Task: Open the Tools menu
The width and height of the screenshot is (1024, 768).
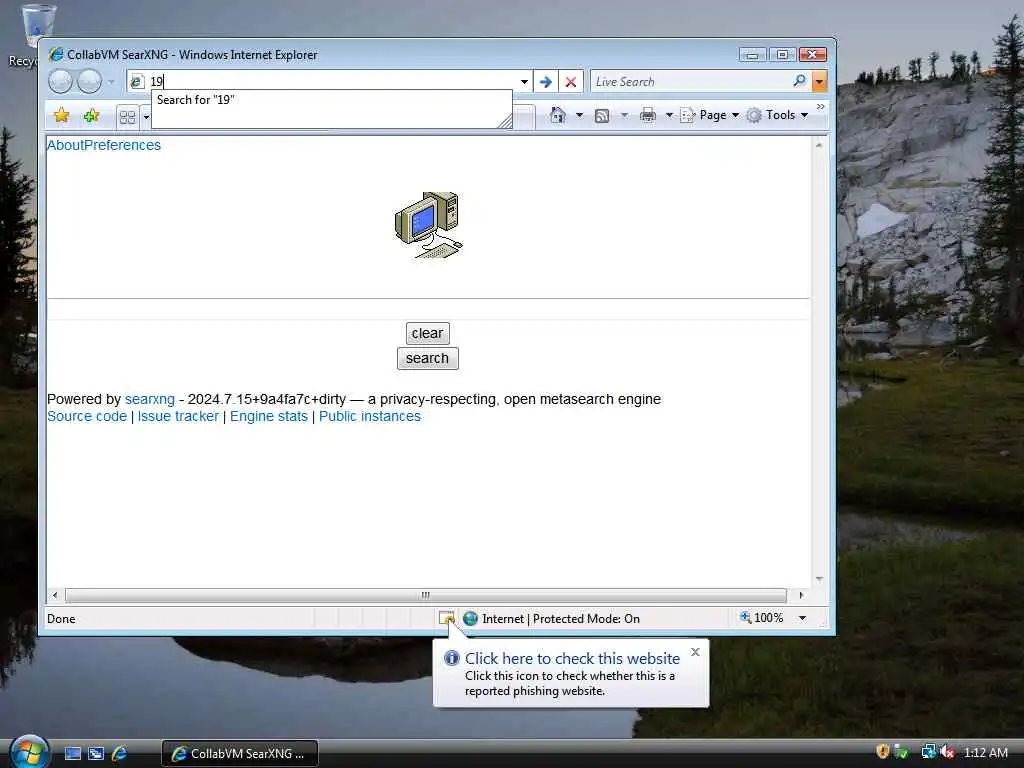Action: pos(778,115)
